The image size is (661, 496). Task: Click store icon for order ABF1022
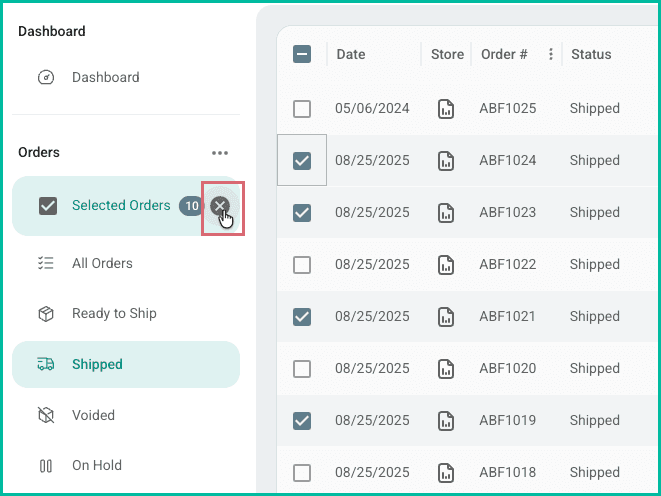tap(446, 265)
